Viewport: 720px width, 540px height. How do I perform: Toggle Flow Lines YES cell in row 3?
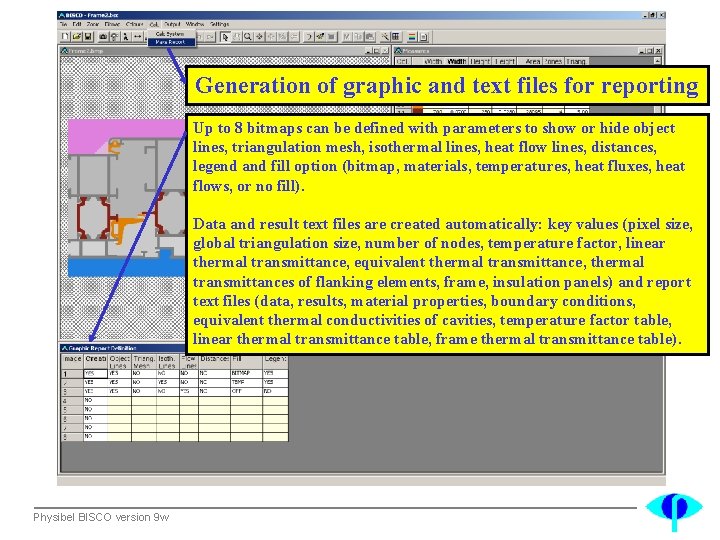tap(189, 391)
